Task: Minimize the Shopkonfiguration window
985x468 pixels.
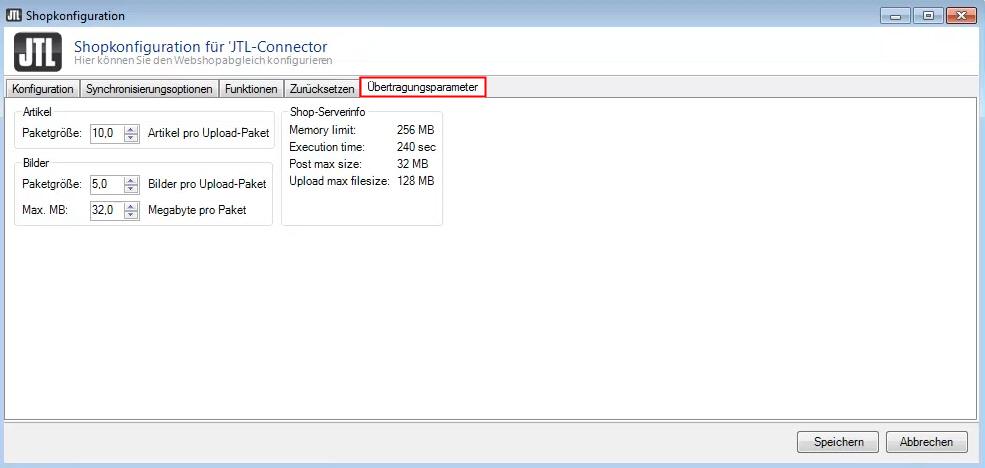Action: pyautogui.click(x=895, y=15)
